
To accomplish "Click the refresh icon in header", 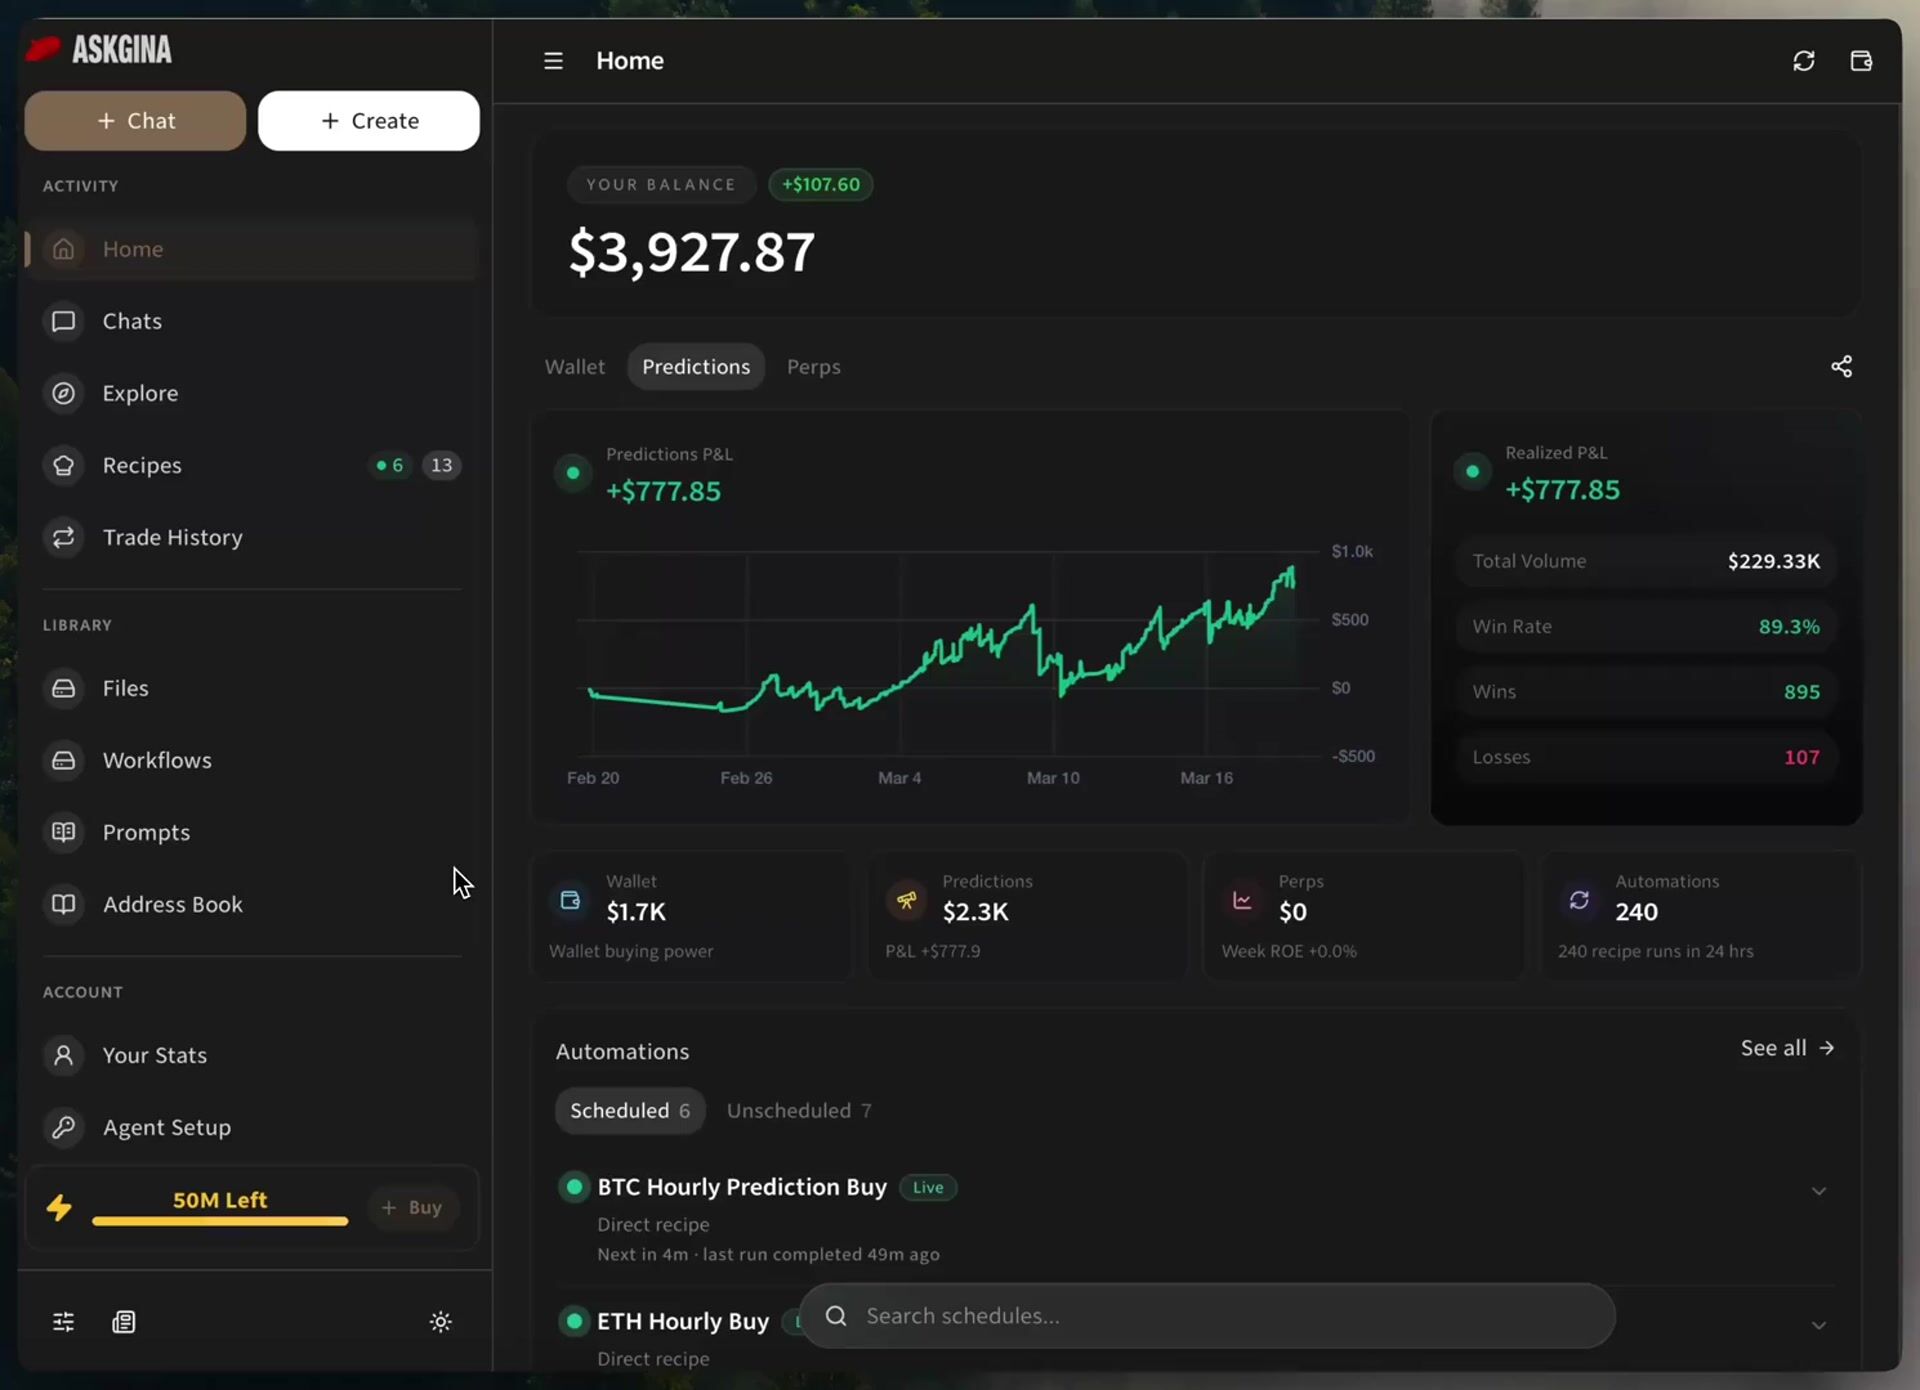I will pos(1803,61).
